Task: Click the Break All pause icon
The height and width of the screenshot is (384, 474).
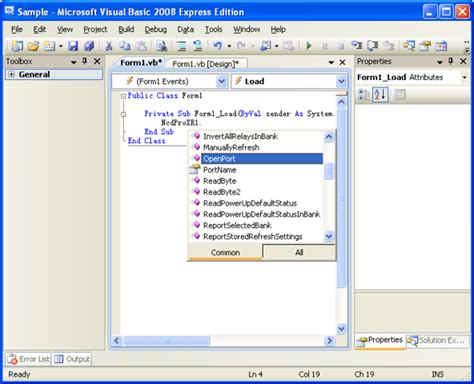Action: pos(325,46)
